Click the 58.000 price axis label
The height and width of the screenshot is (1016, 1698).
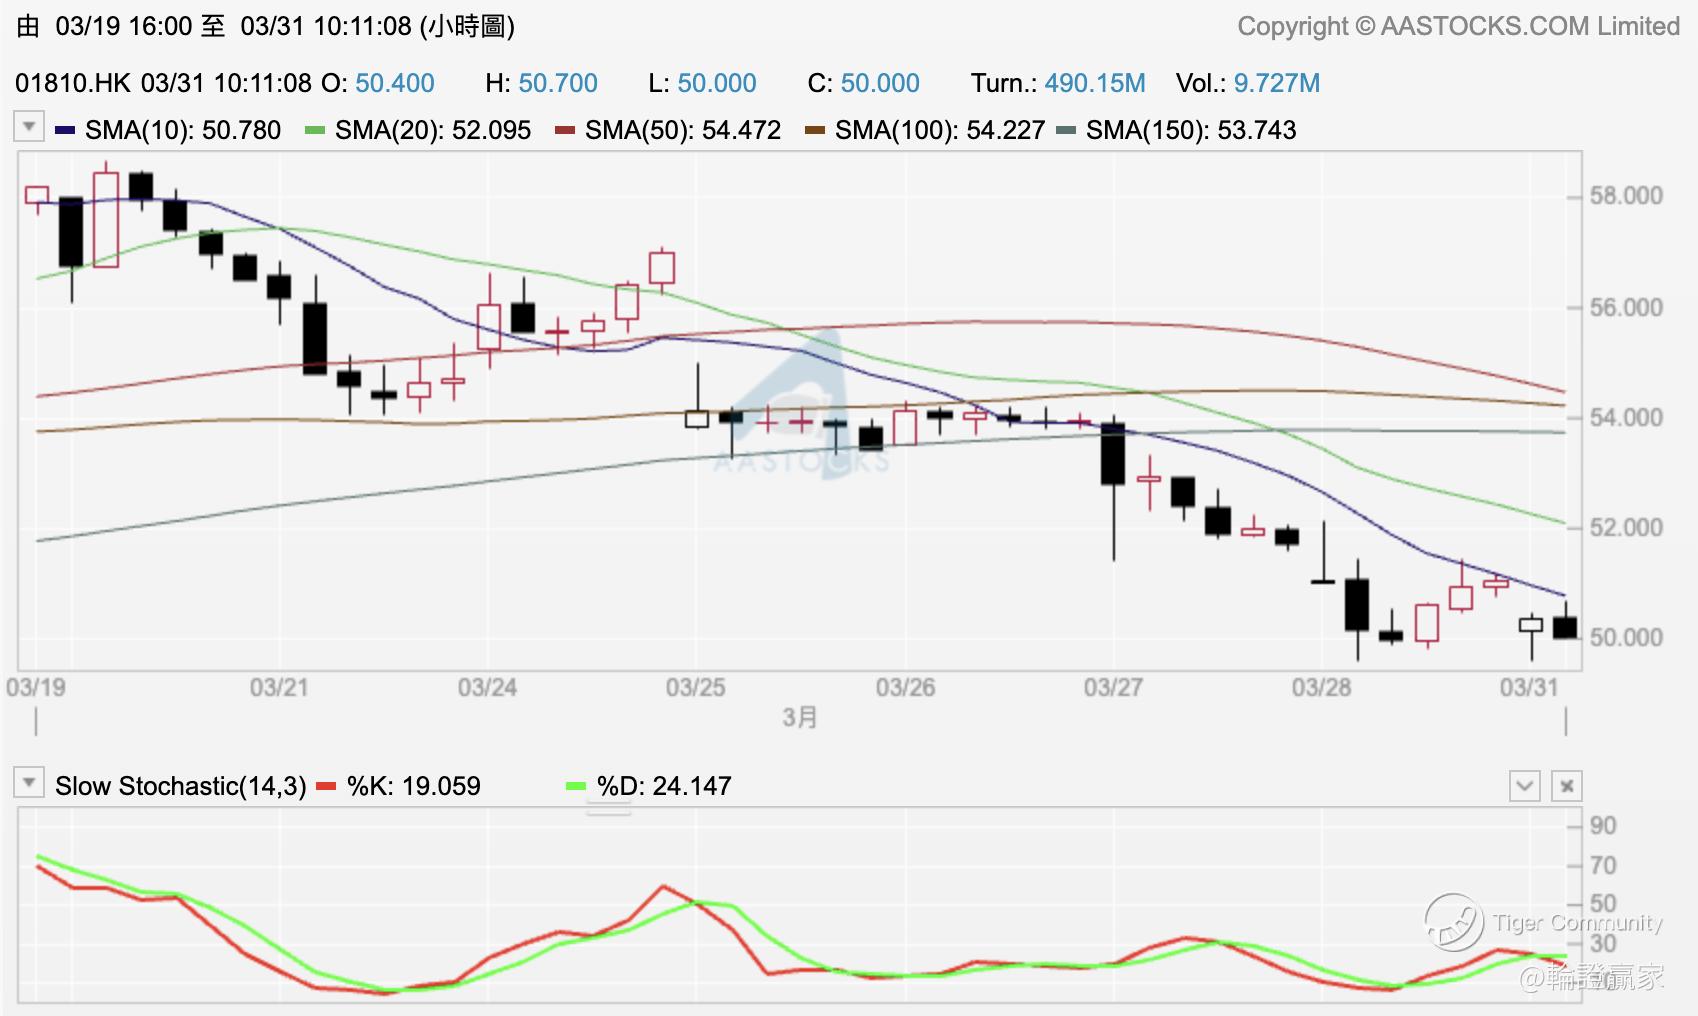click(x=1627, y=196)
